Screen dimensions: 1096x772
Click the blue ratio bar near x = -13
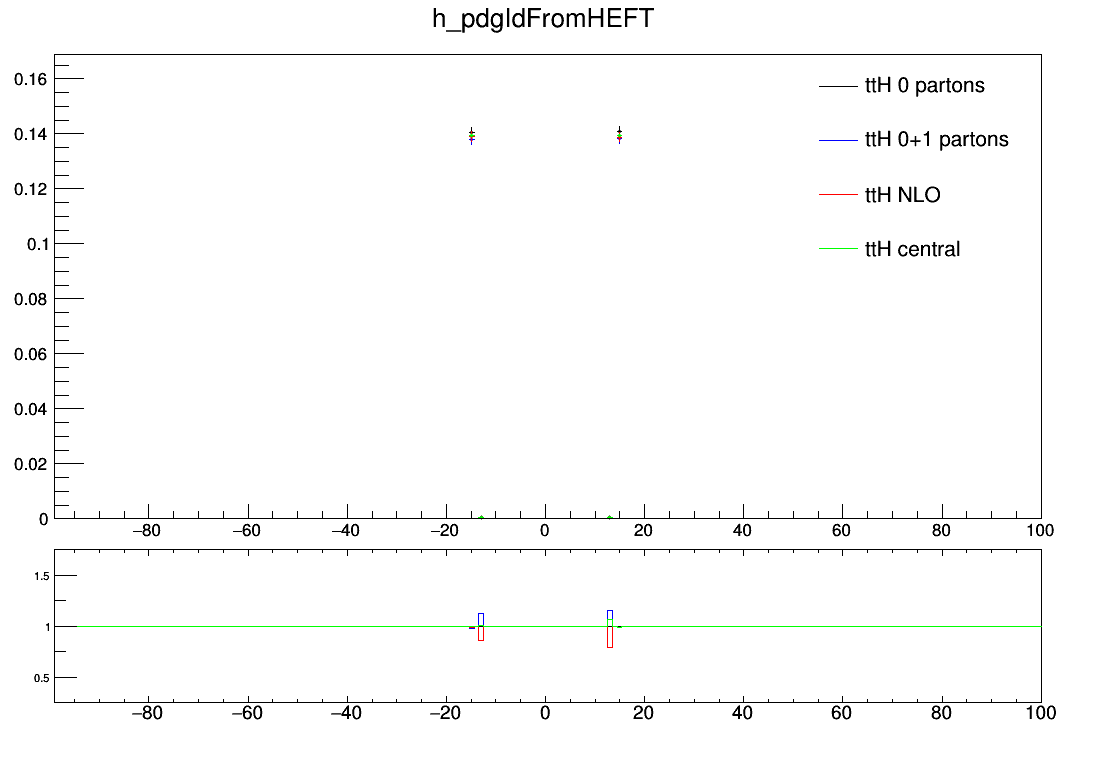click(x=481, y=620)
